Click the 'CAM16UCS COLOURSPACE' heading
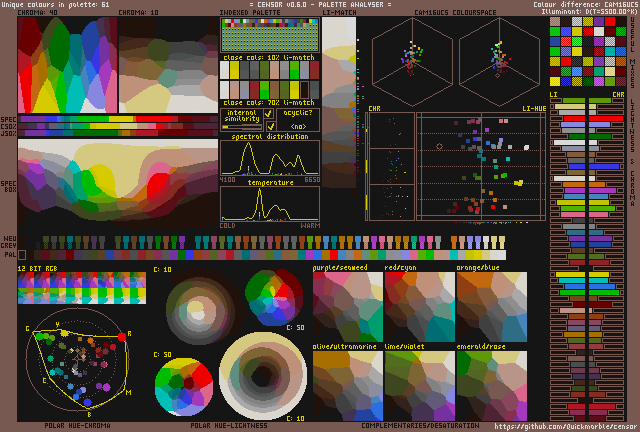 (x=455, y=13)
